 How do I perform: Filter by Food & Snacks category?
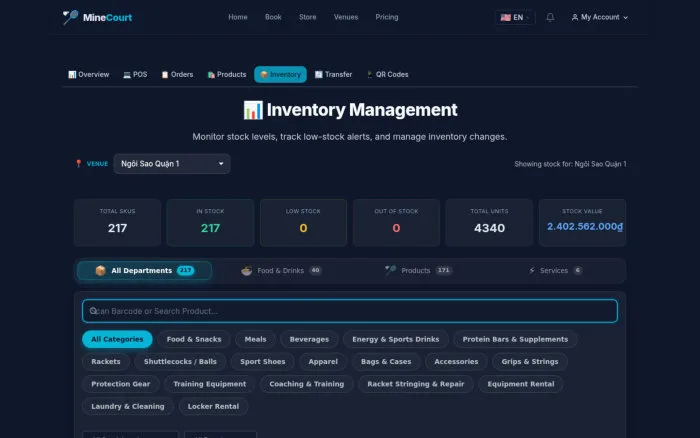(x=194, y=339)
